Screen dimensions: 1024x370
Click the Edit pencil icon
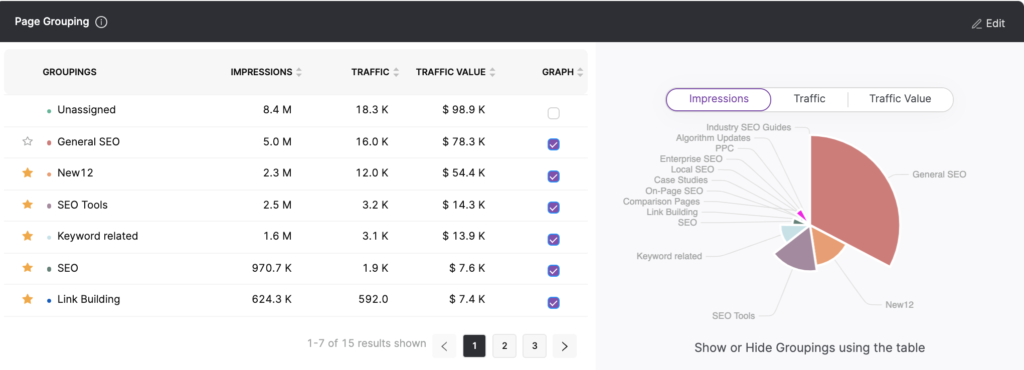(977, 23)
